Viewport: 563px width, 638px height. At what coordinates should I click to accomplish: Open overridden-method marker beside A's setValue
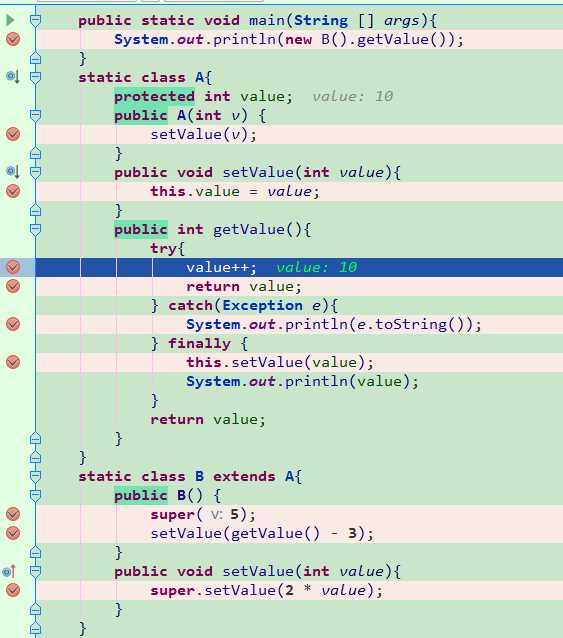click(13, 172)
